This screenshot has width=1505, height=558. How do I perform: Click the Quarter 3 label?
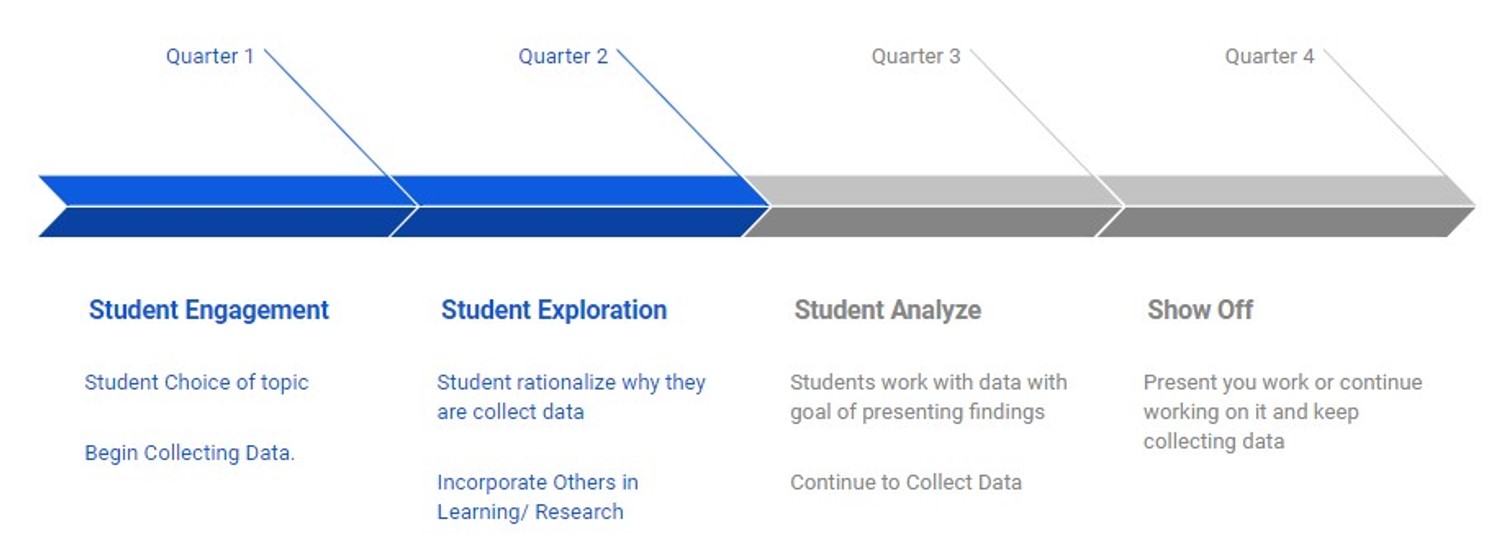(x=916, y=56)
